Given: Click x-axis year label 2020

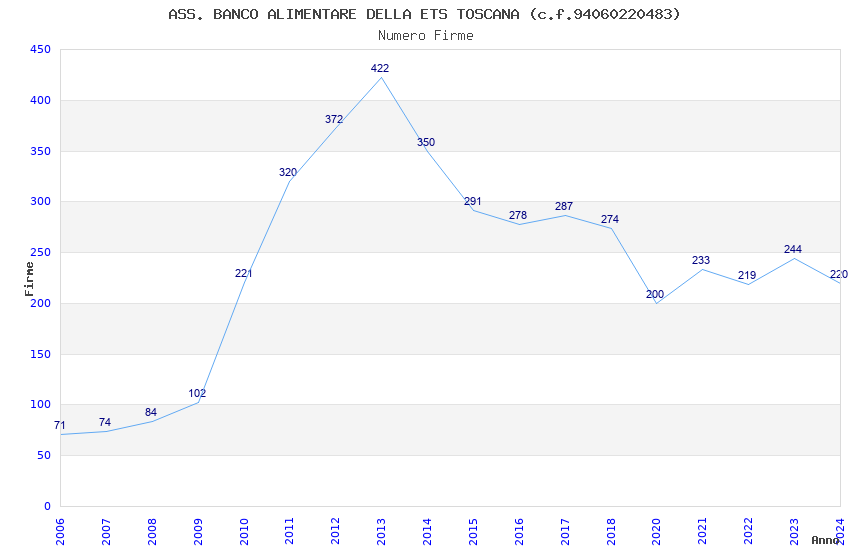Looking at the screenshot, I should [x=656, y=532].
